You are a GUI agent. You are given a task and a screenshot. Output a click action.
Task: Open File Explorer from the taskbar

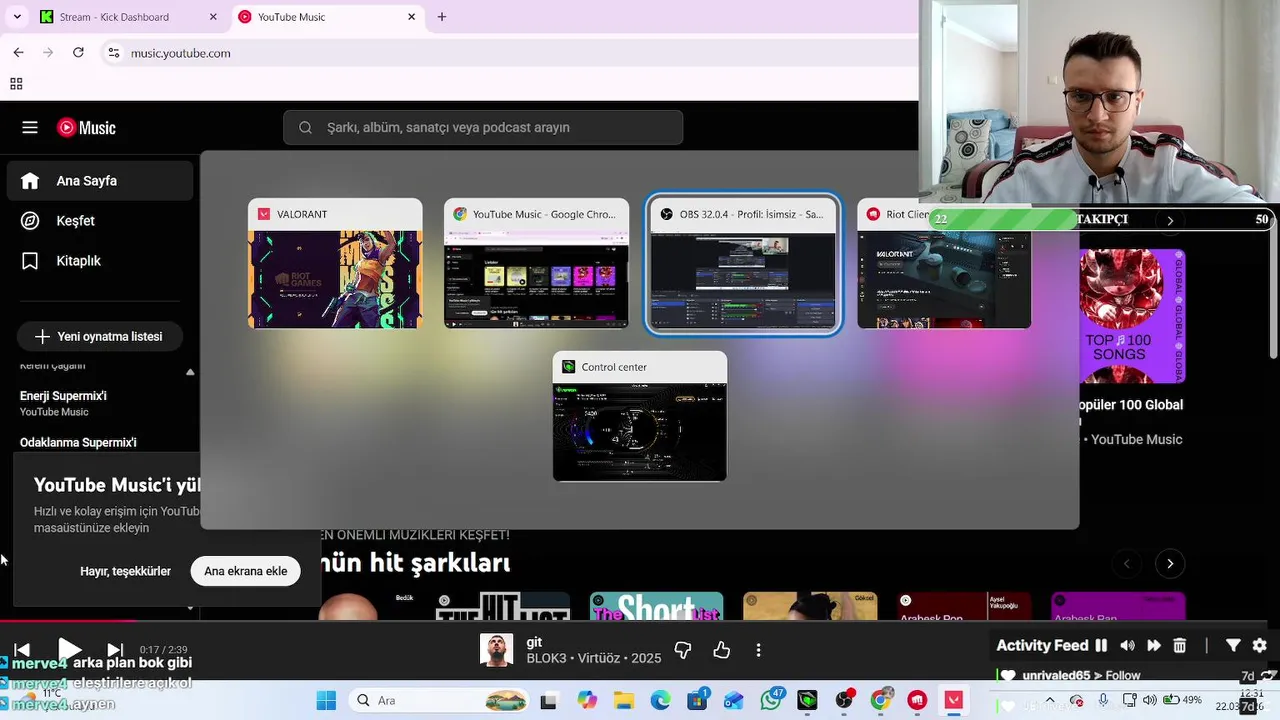(624, 701)
